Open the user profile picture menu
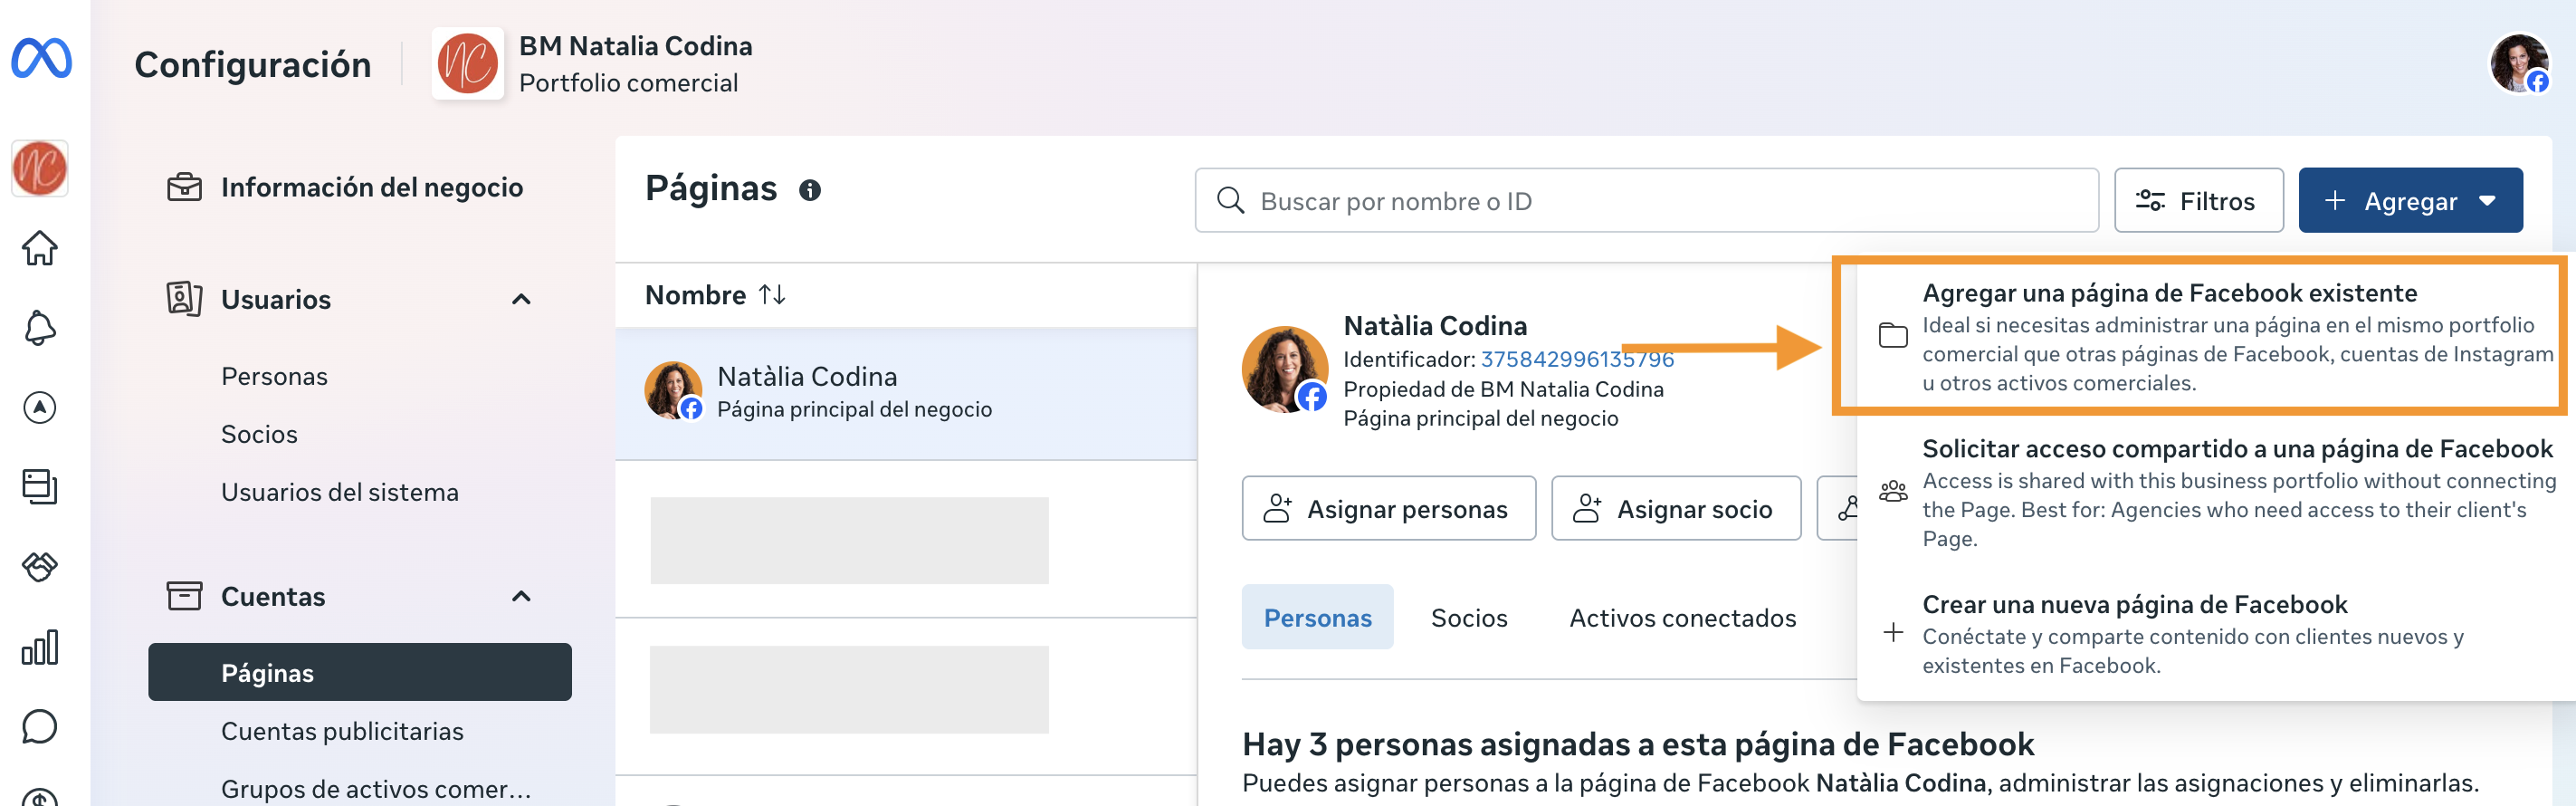This screenshot has width=2576, height=806. (2519, 63)
